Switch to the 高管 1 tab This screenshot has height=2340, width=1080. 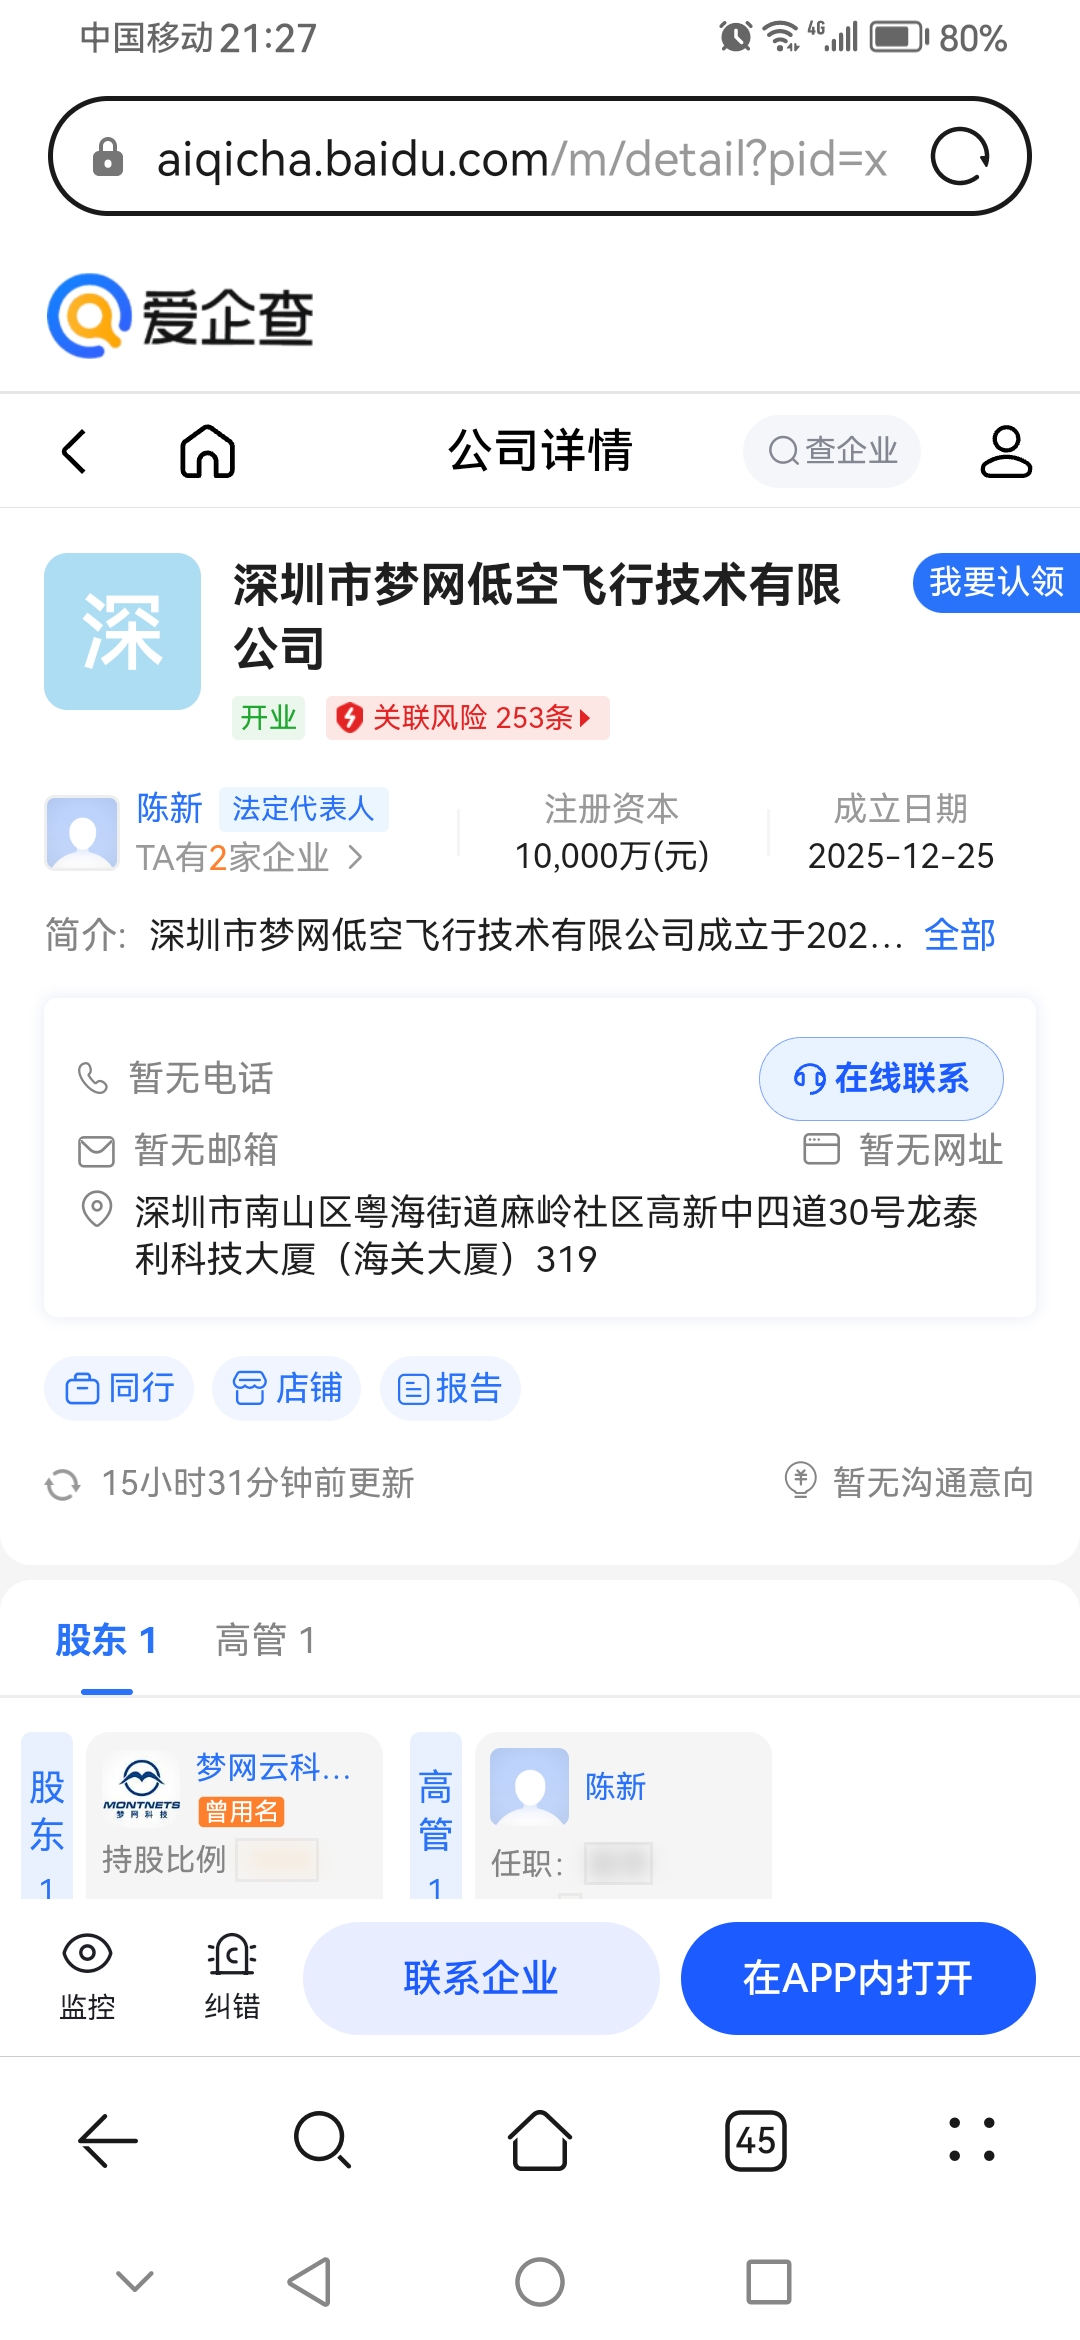(x=265, y=1641)
